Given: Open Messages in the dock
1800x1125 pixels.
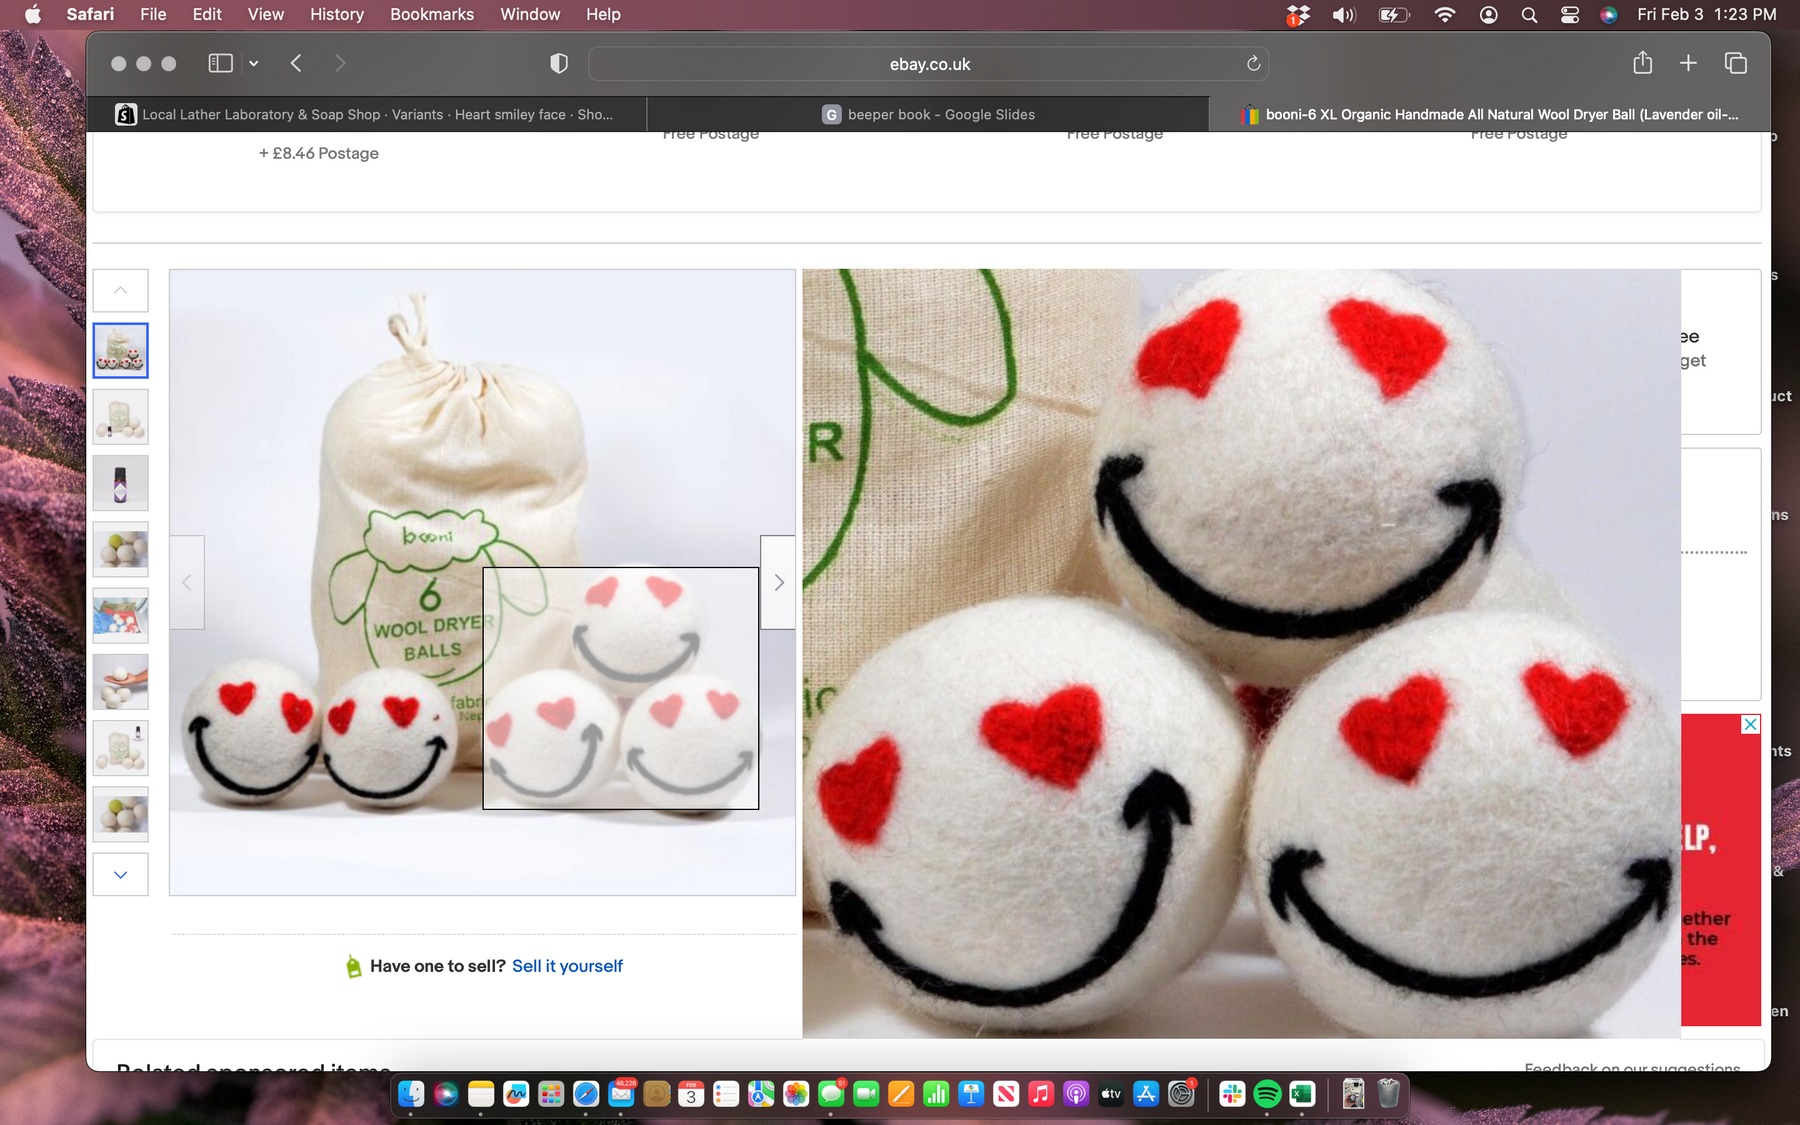Looking at the screenshot, I should tap(831, 1094).
